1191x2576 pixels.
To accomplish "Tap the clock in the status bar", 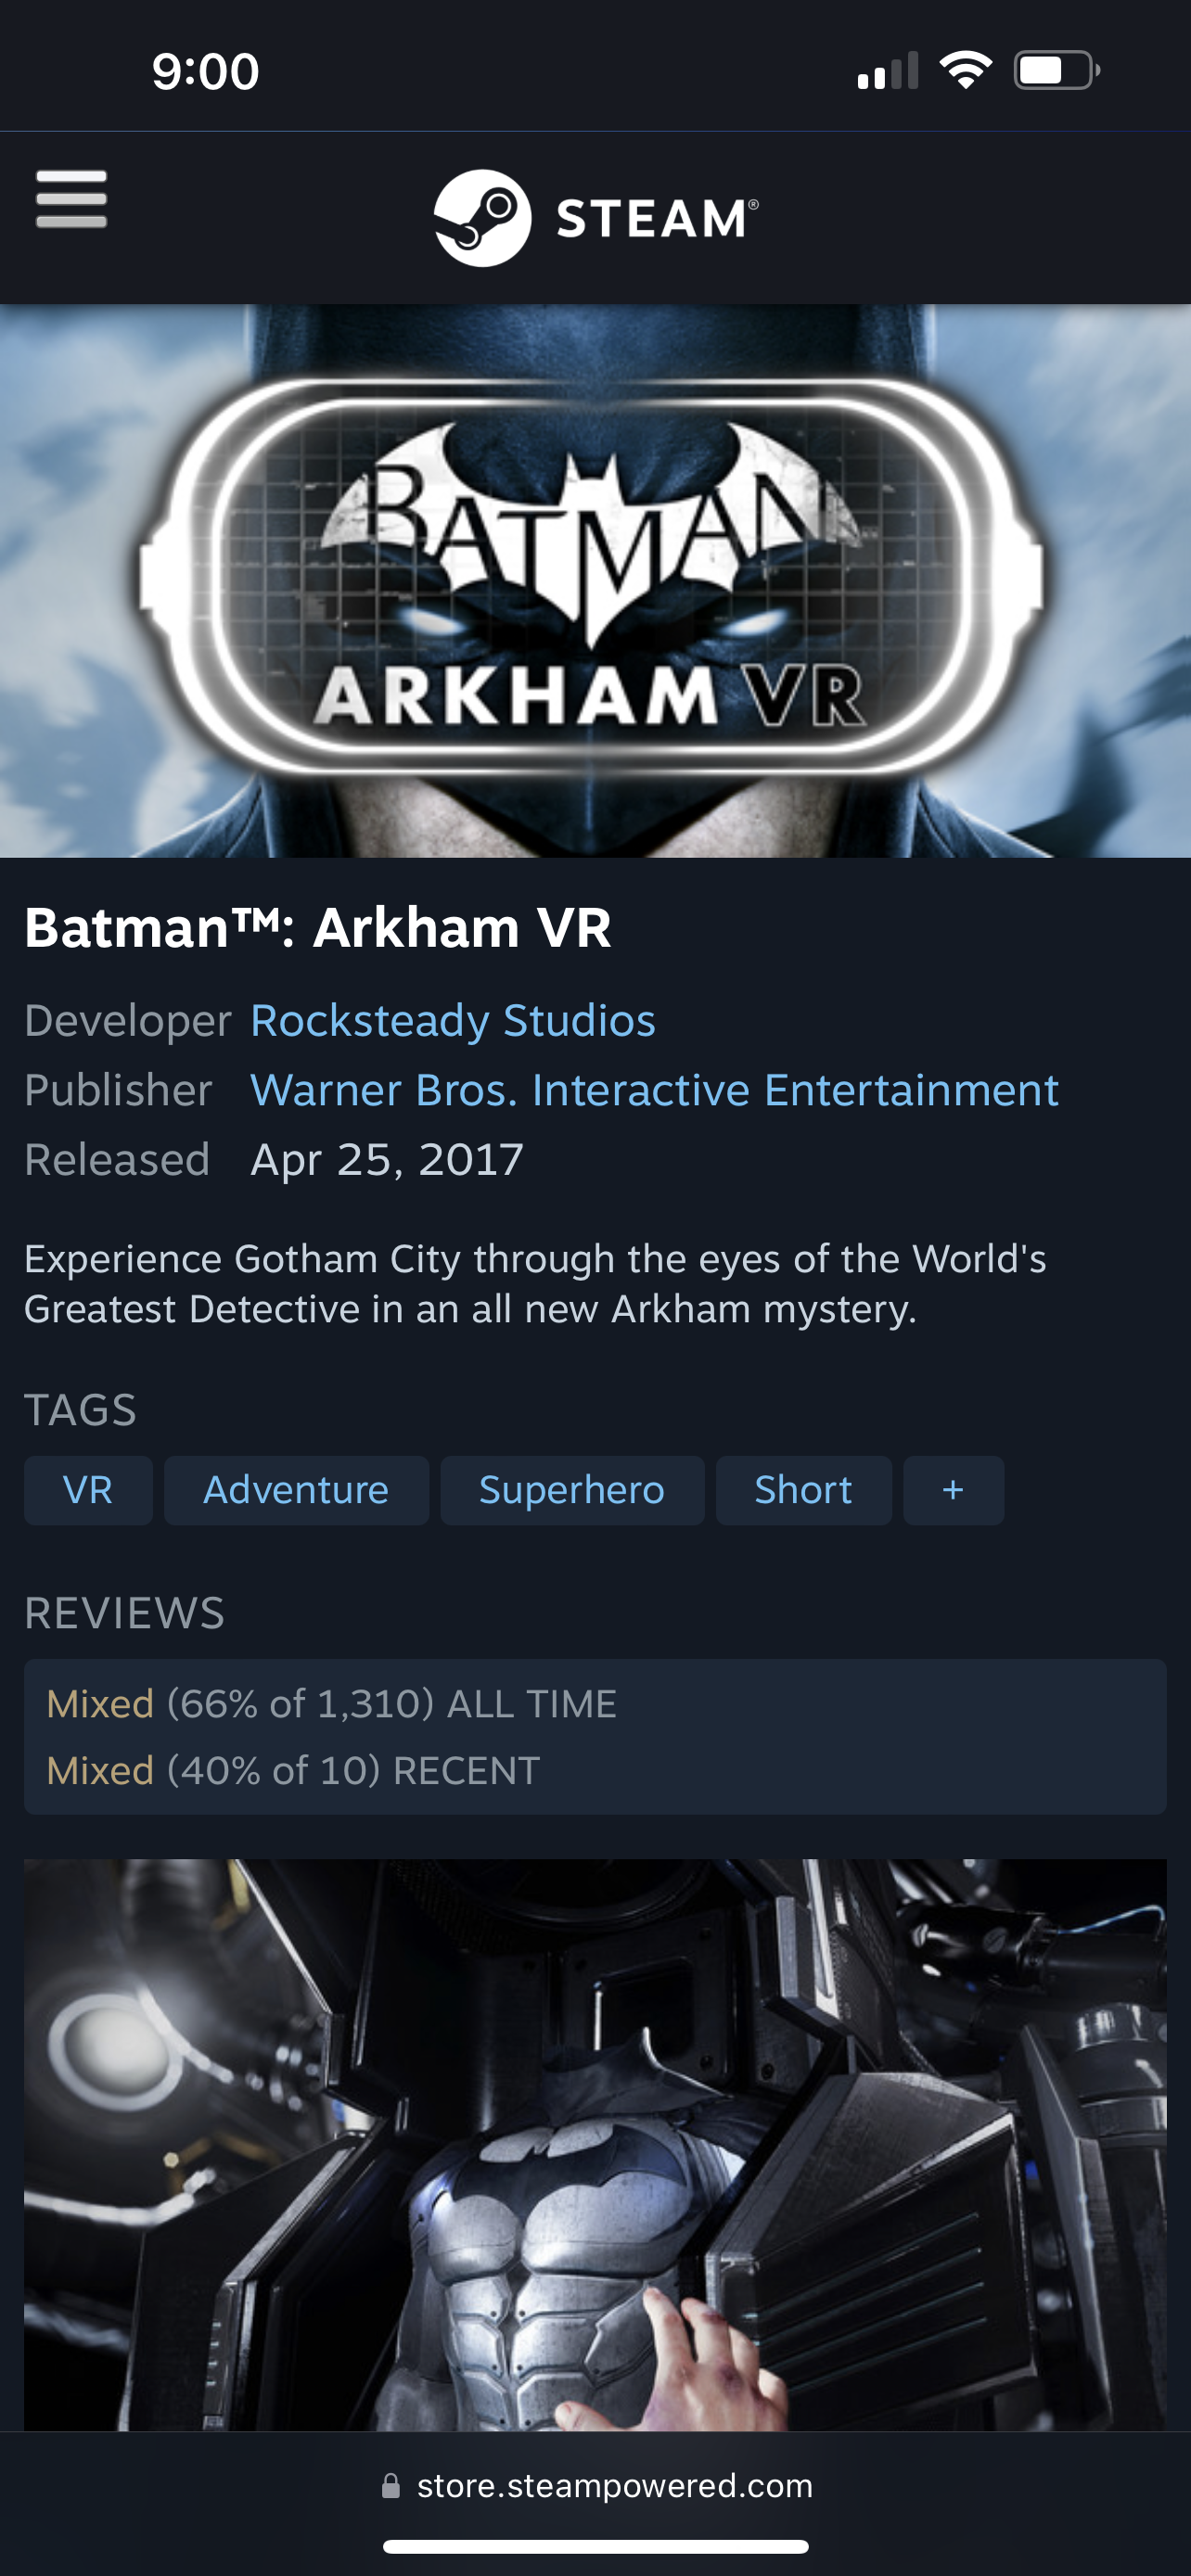I will point(206,72).
